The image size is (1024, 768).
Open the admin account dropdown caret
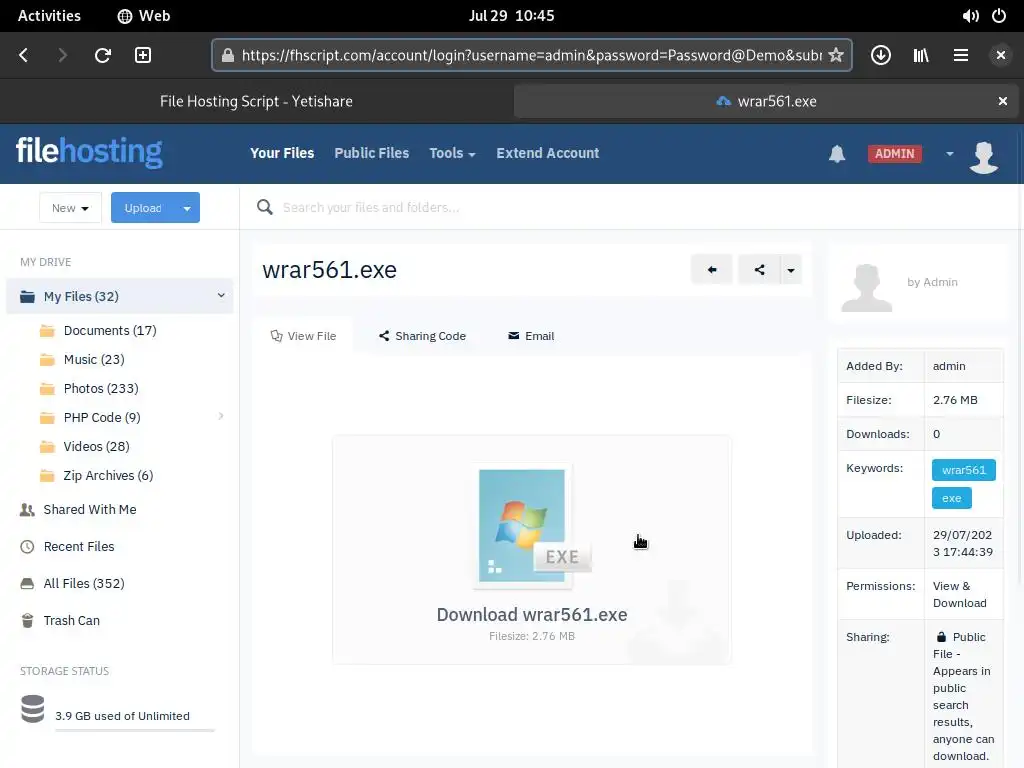950,154
